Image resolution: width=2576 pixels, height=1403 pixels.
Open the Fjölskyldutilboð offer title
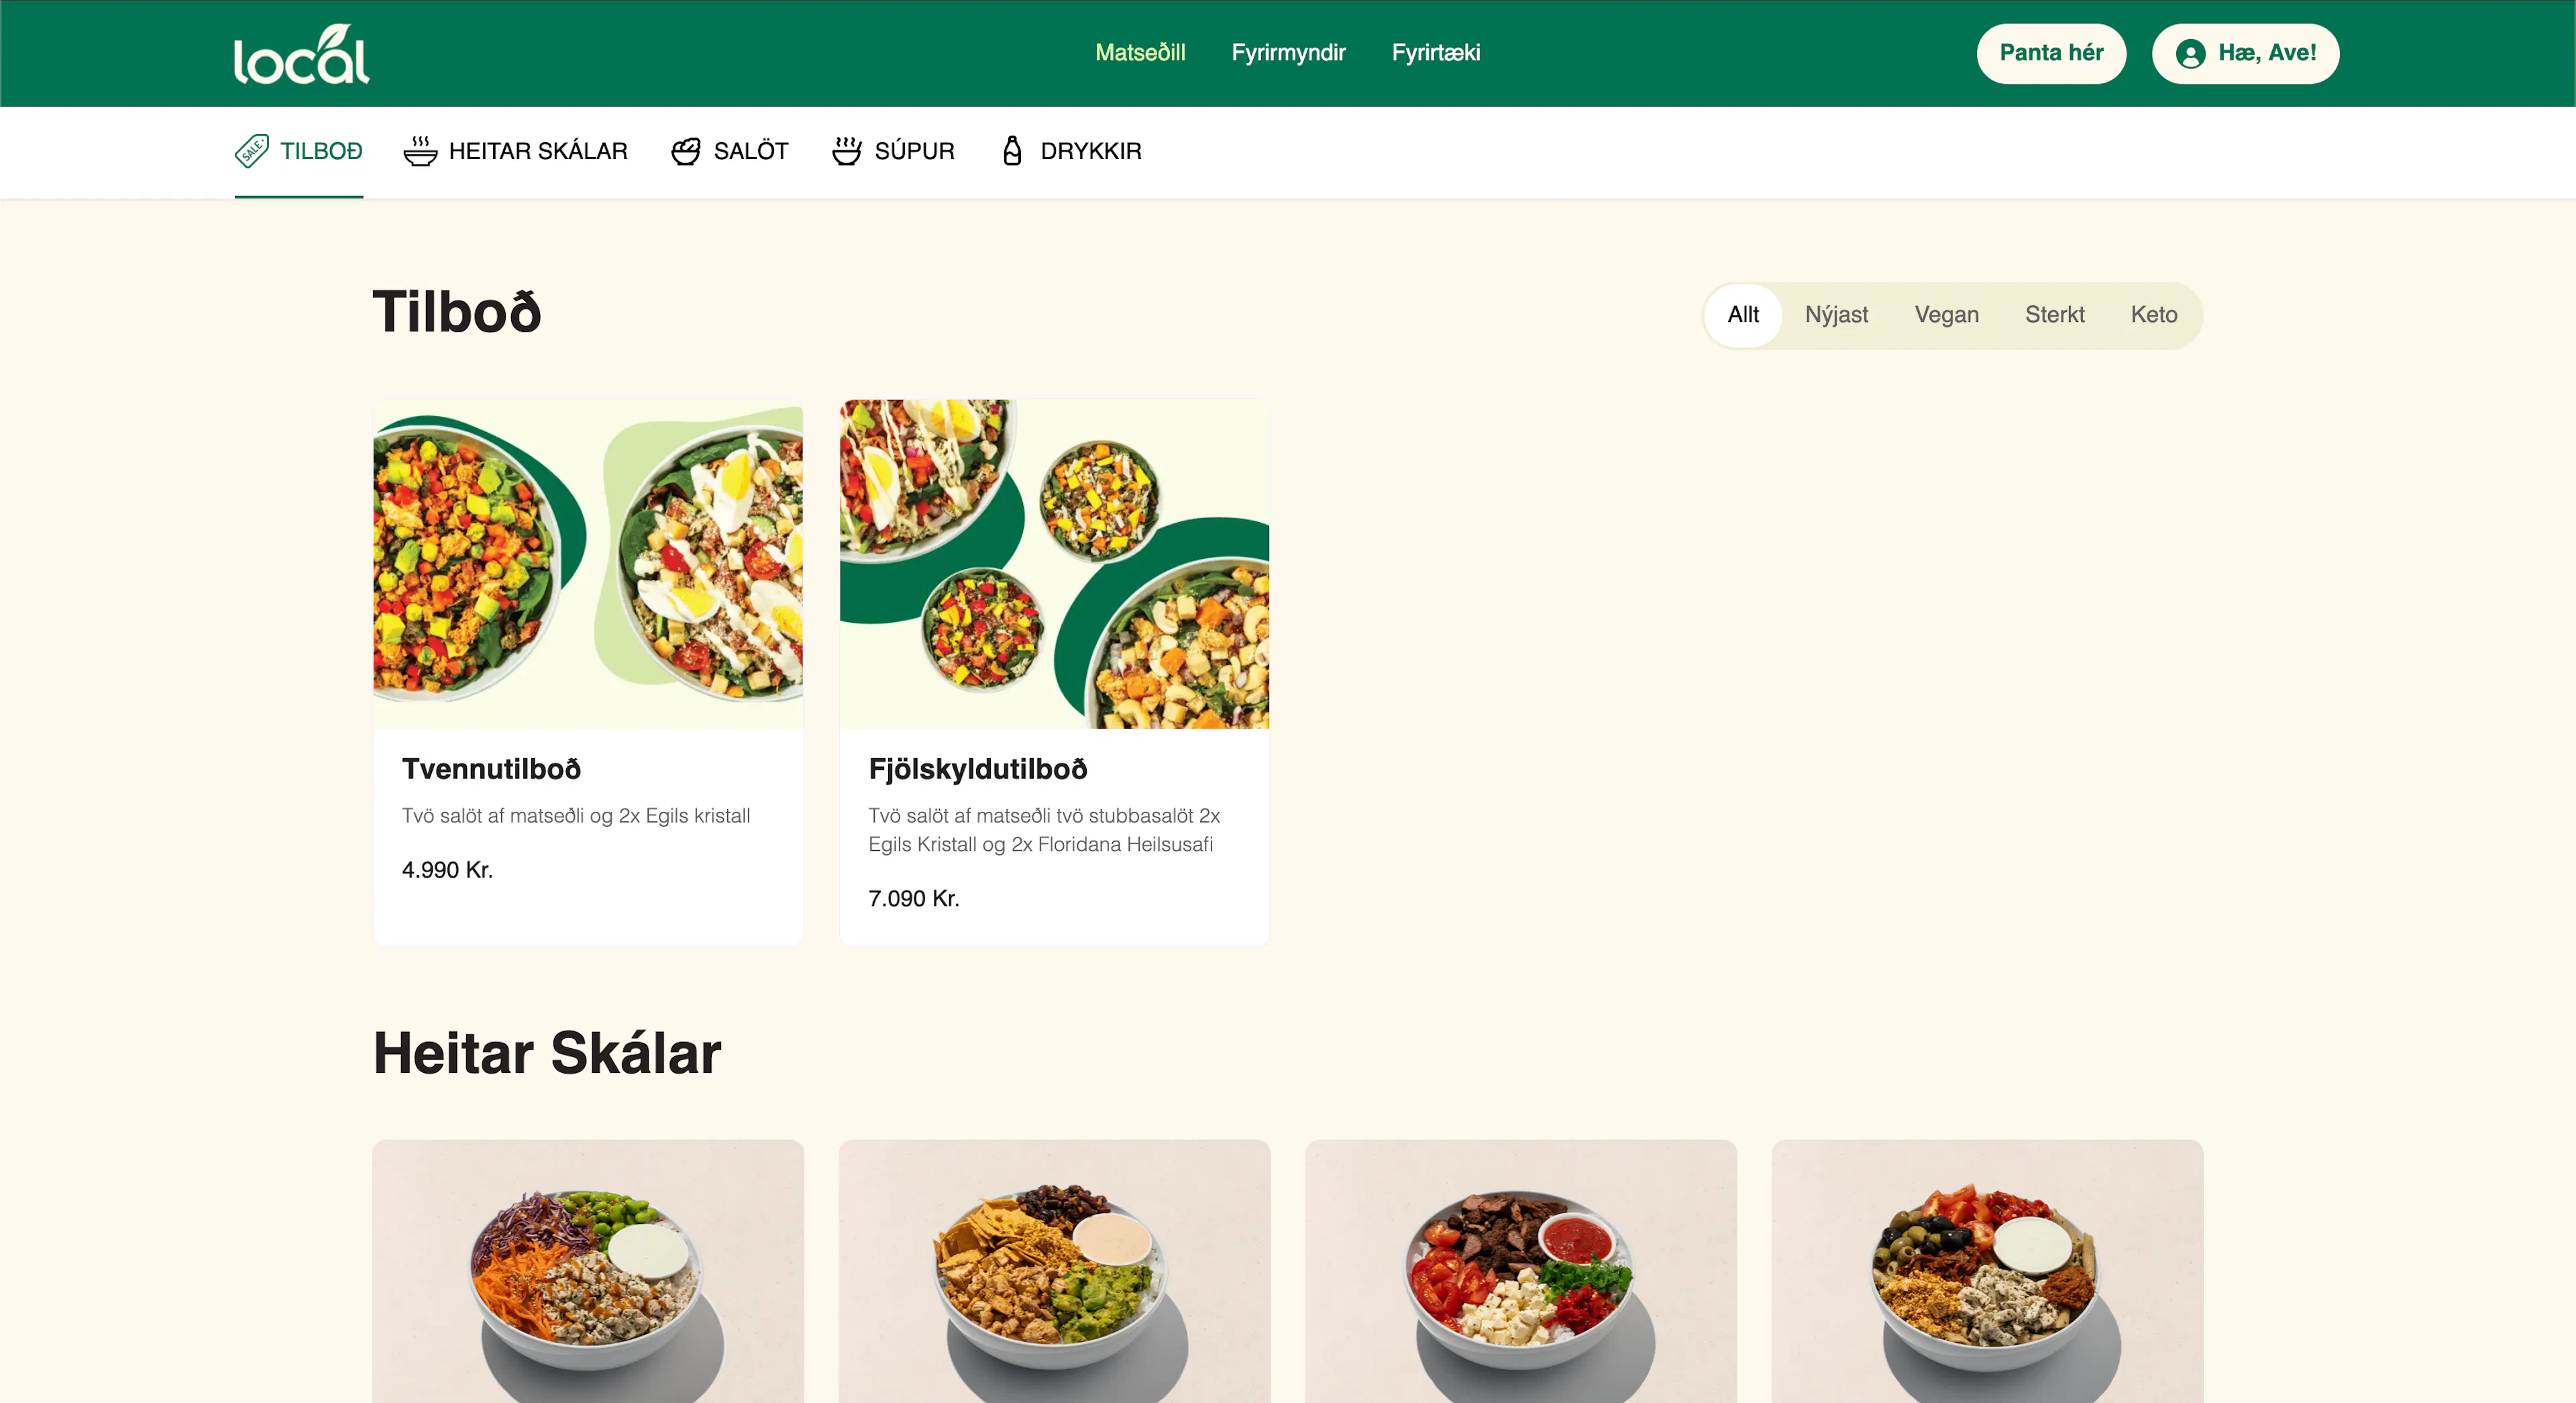(x=977, y=769)
